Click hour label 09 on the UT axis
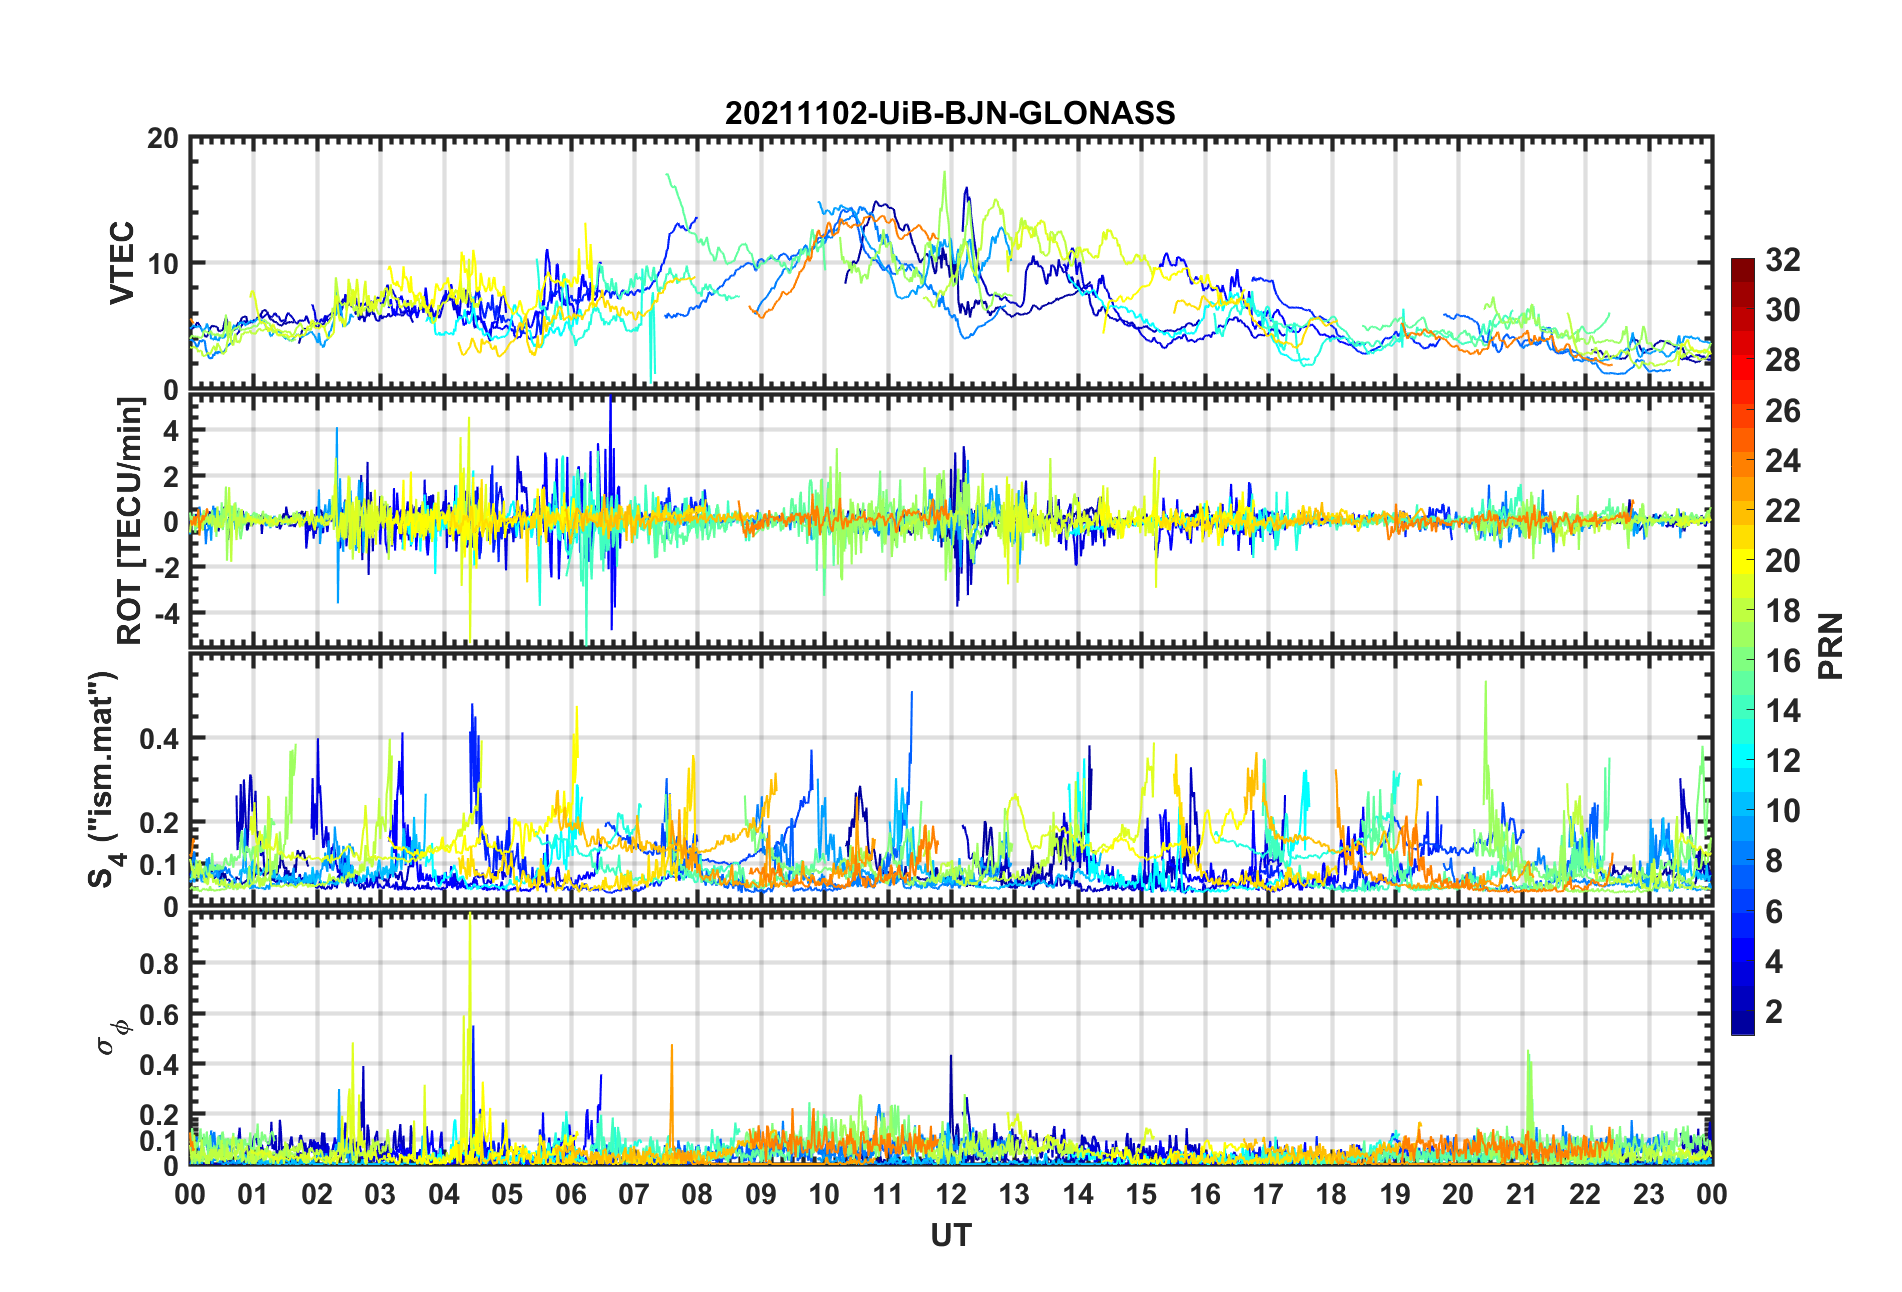The width and height of the screenshot is (1902, 1292). coord(761,1195)
